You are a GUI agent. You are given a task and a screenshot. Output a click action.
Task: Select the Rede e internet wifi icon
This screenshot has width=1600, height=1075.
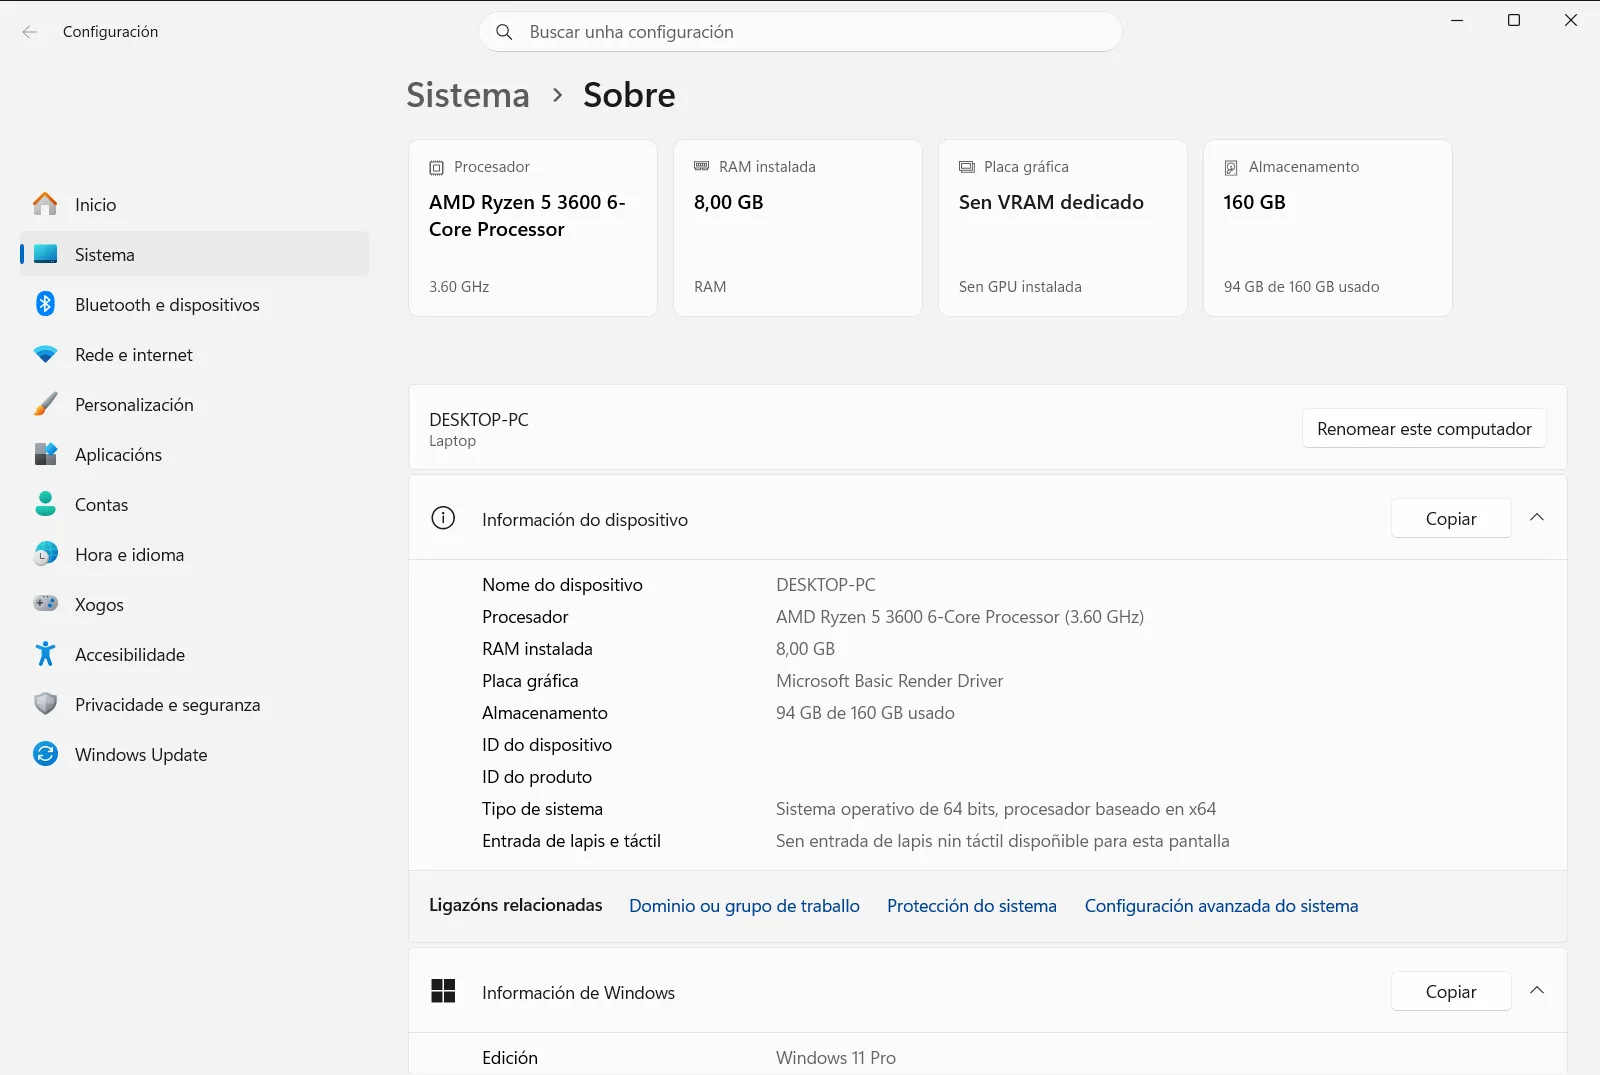point(45,354)
